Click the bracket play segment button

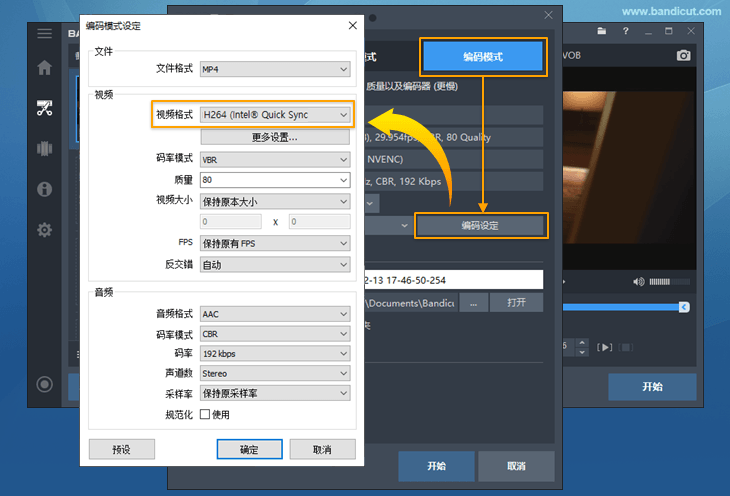pyautogui.click(x=604, y=347)
